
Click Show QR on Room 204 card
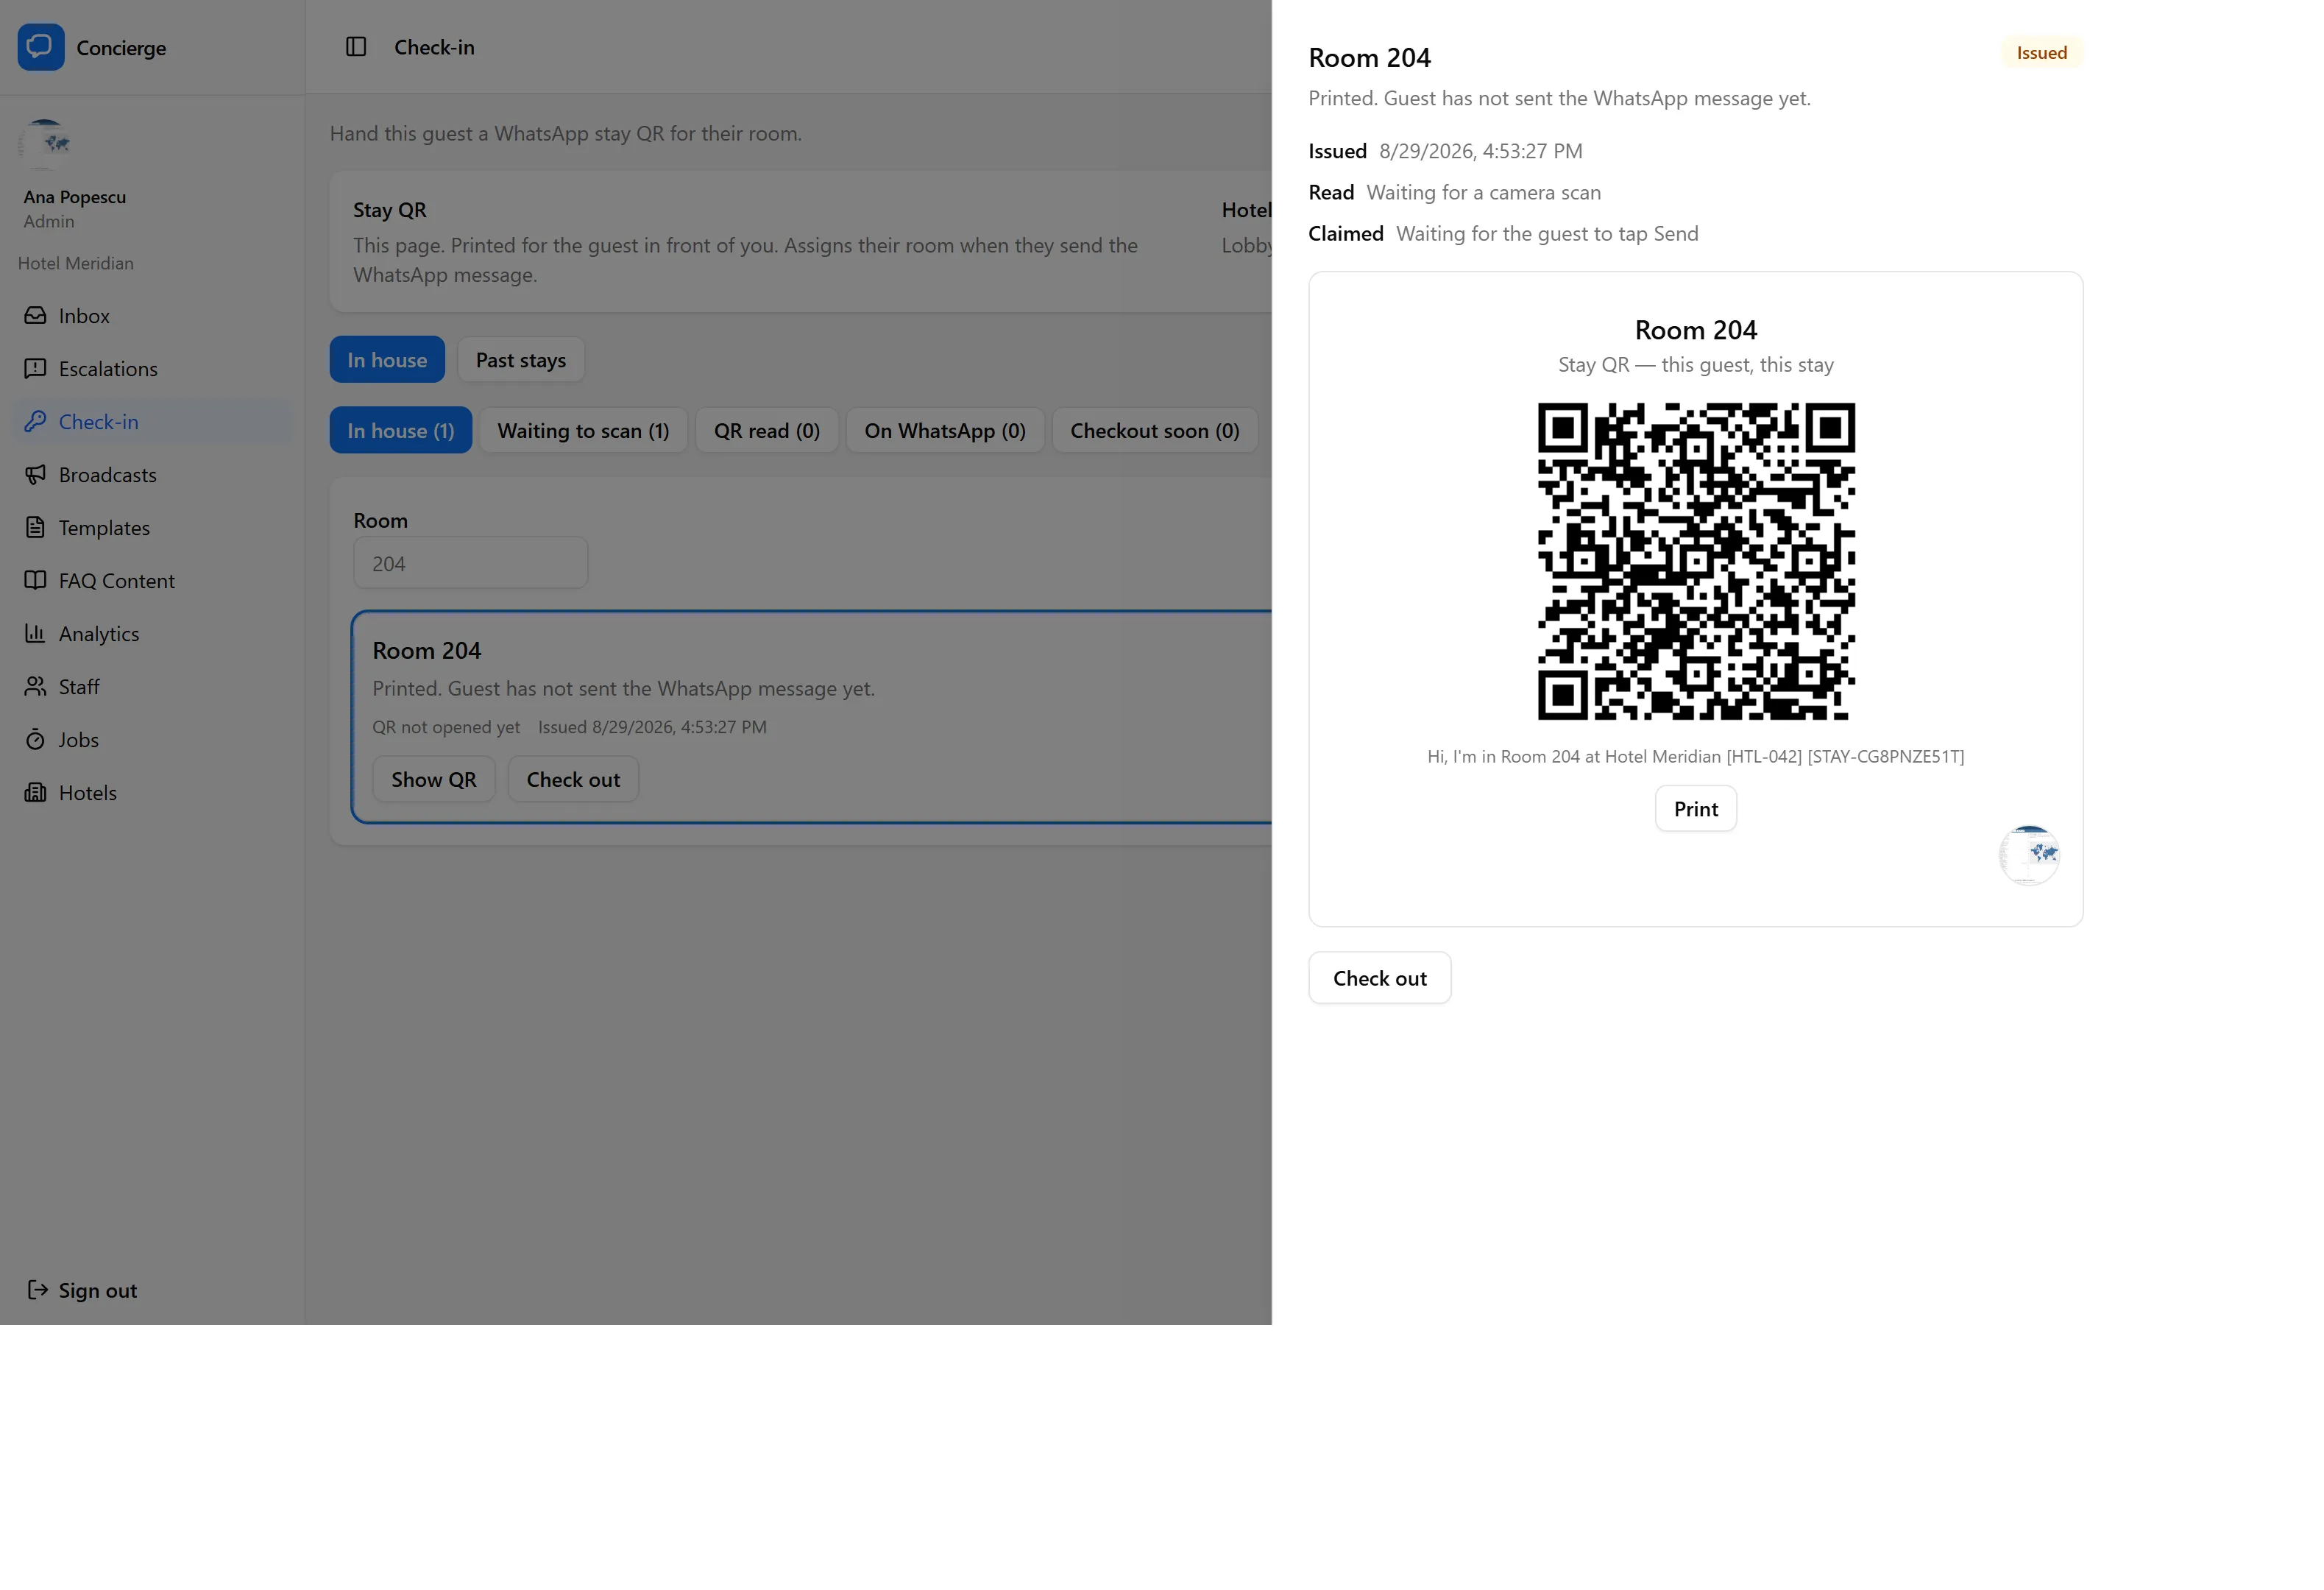[x=434, y=779]
